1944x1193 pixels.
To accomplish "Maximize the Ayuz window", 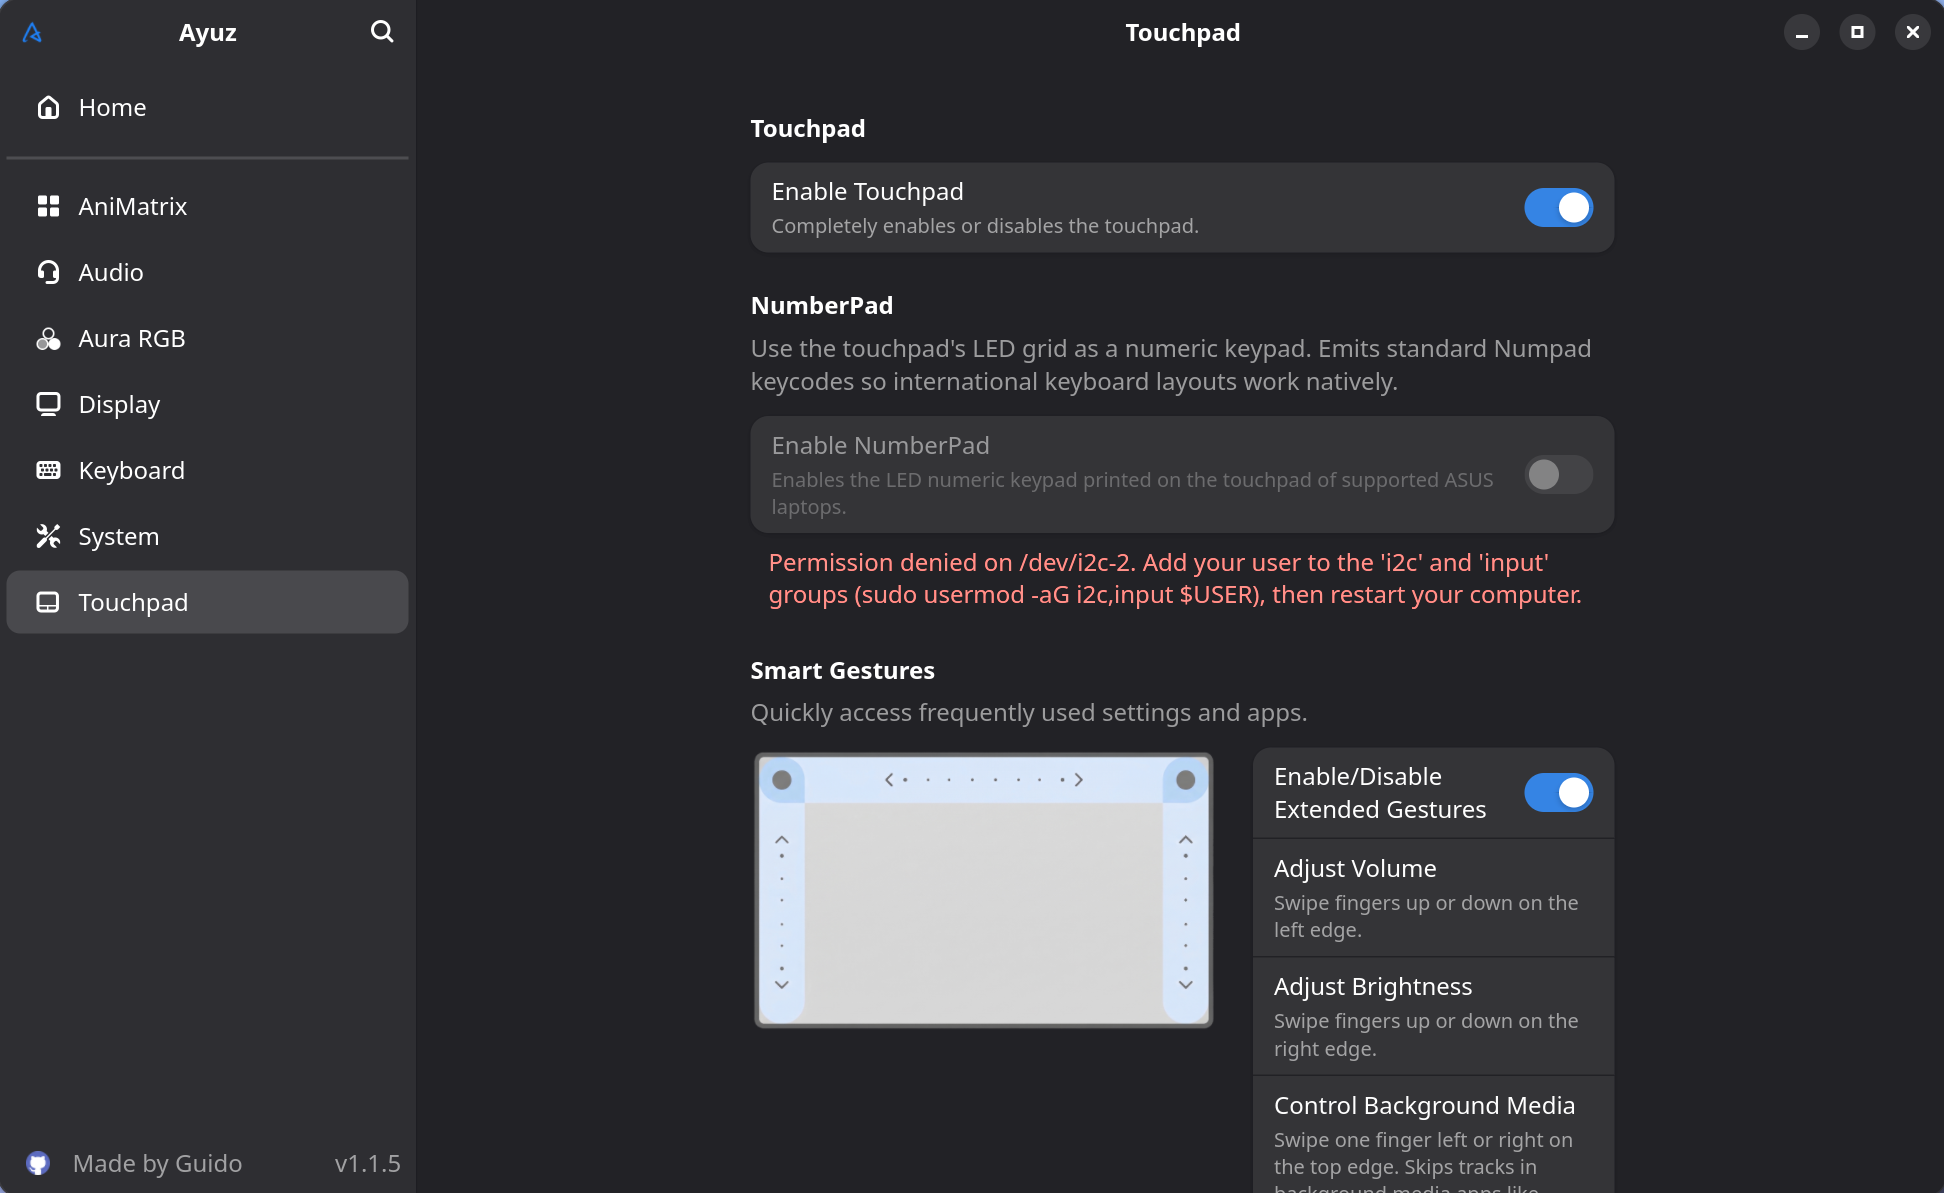I will click(1857, 32).
